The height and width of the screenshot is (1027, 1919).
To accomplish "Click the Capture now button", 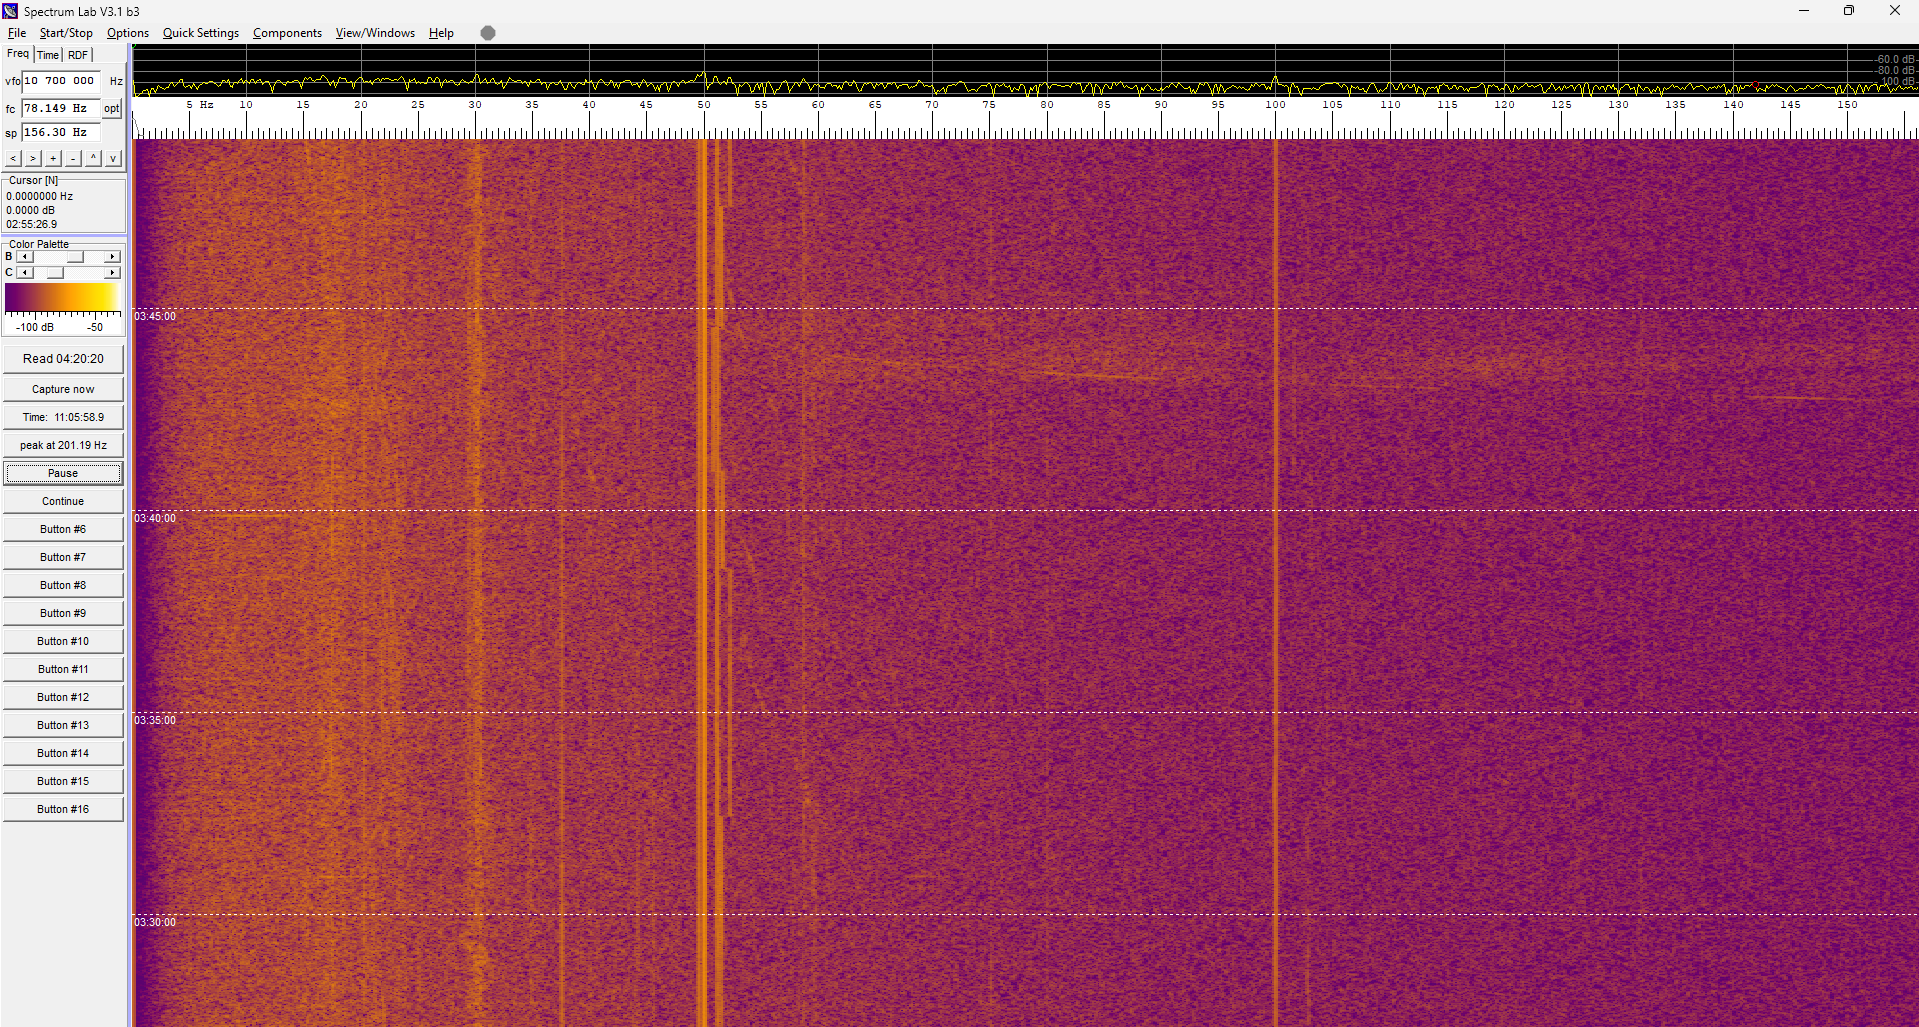I will (63, 389).
